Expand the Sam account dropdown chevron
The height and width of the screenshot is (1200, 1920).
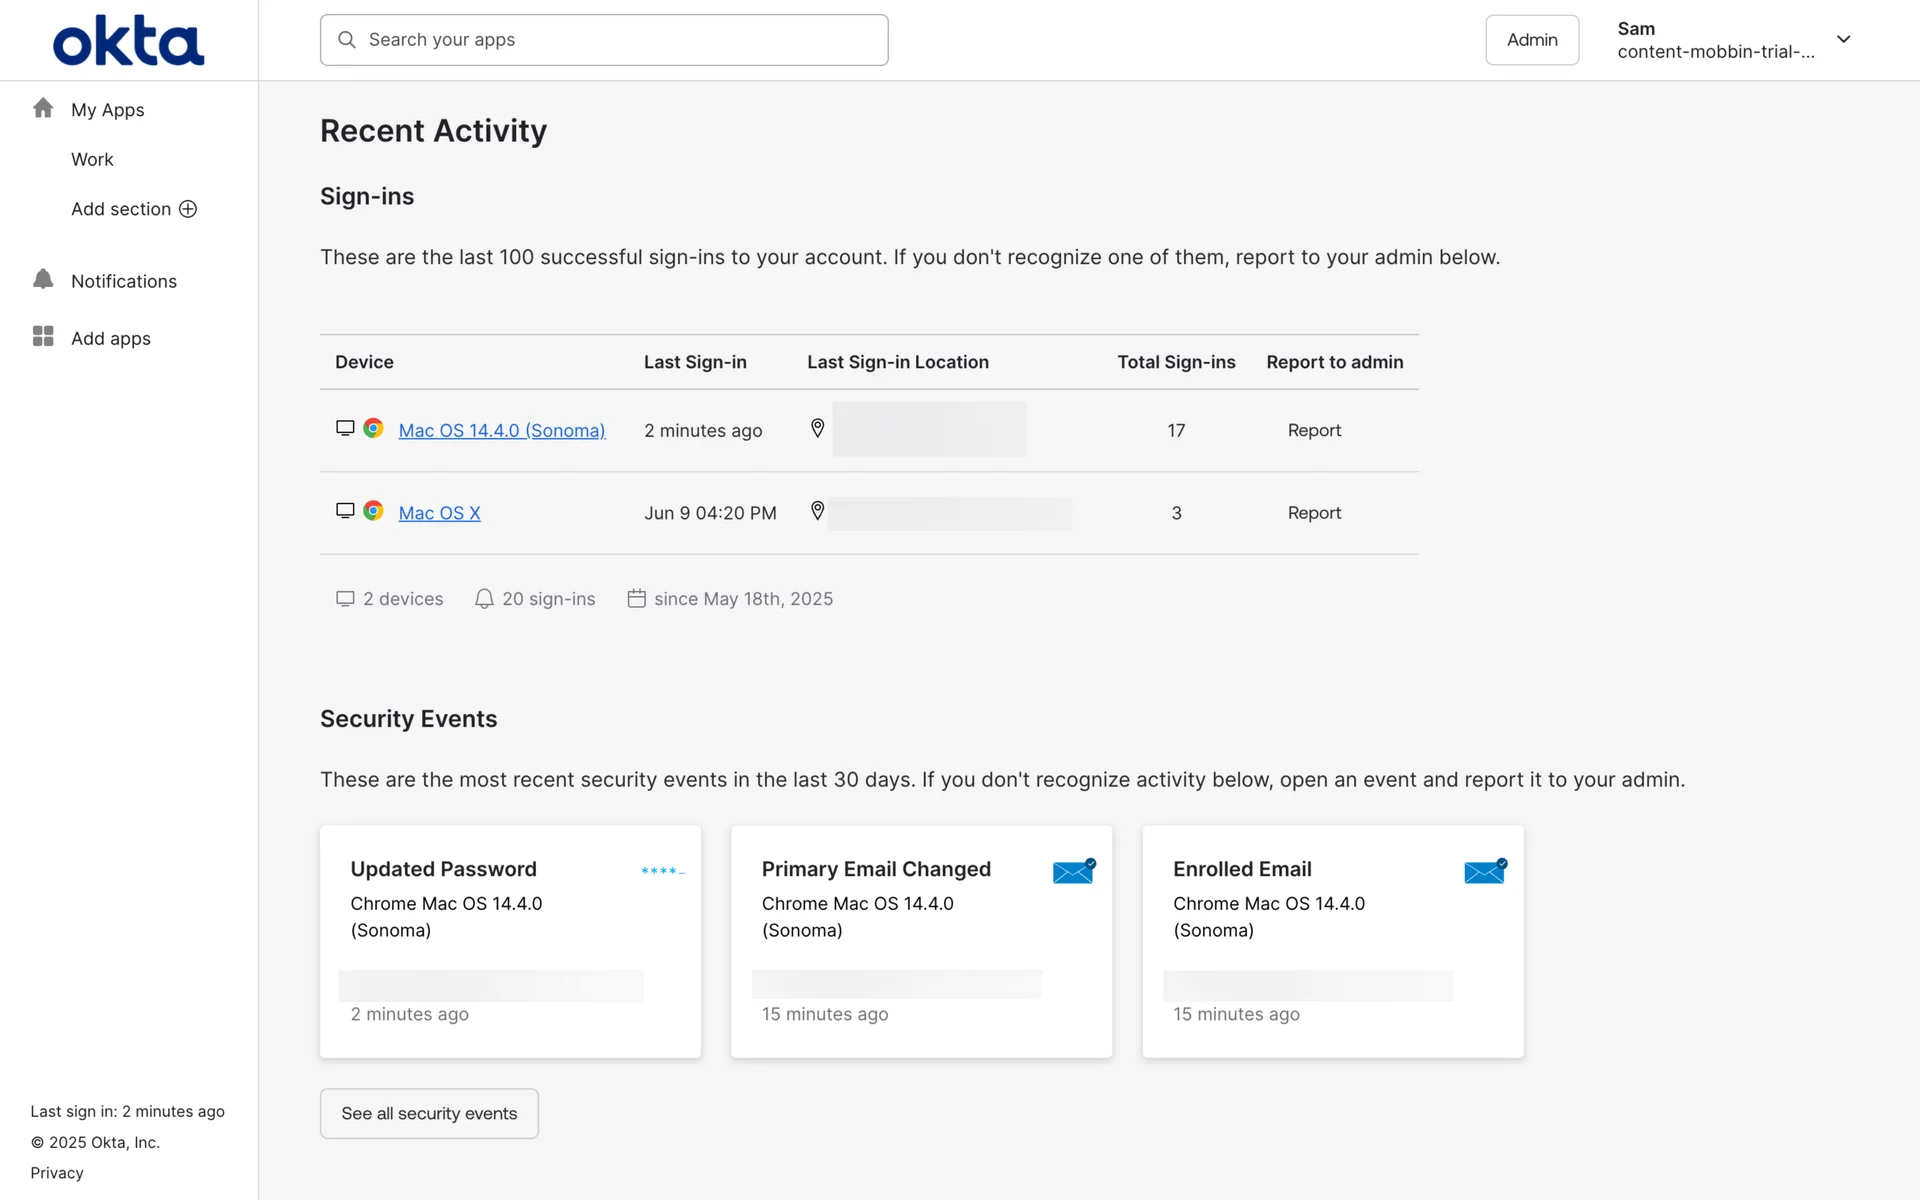[x=1843, y=40]
